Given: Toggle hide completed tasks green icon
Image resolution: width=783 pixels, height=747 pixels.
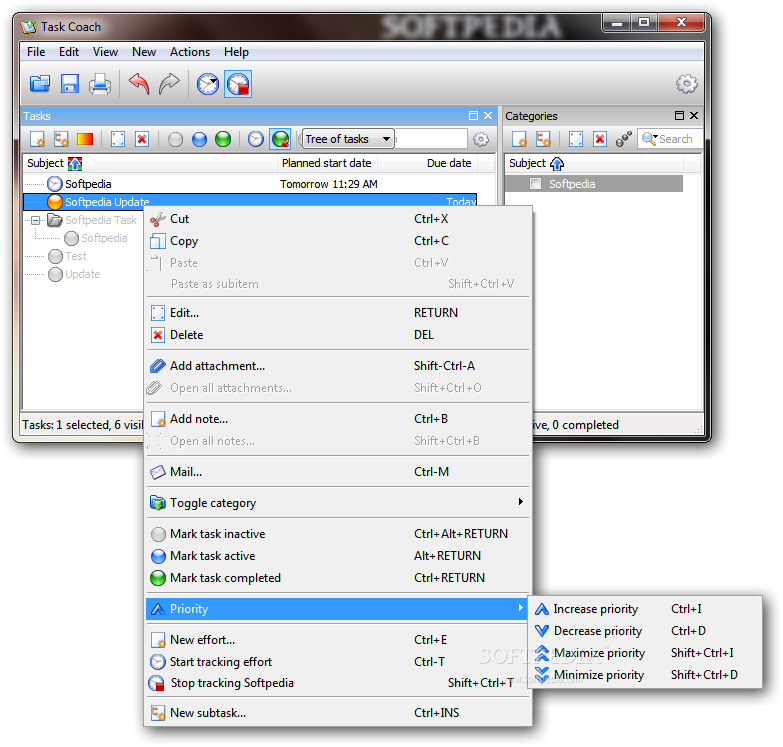Looking at the screenshot, I should coord(280,139).
